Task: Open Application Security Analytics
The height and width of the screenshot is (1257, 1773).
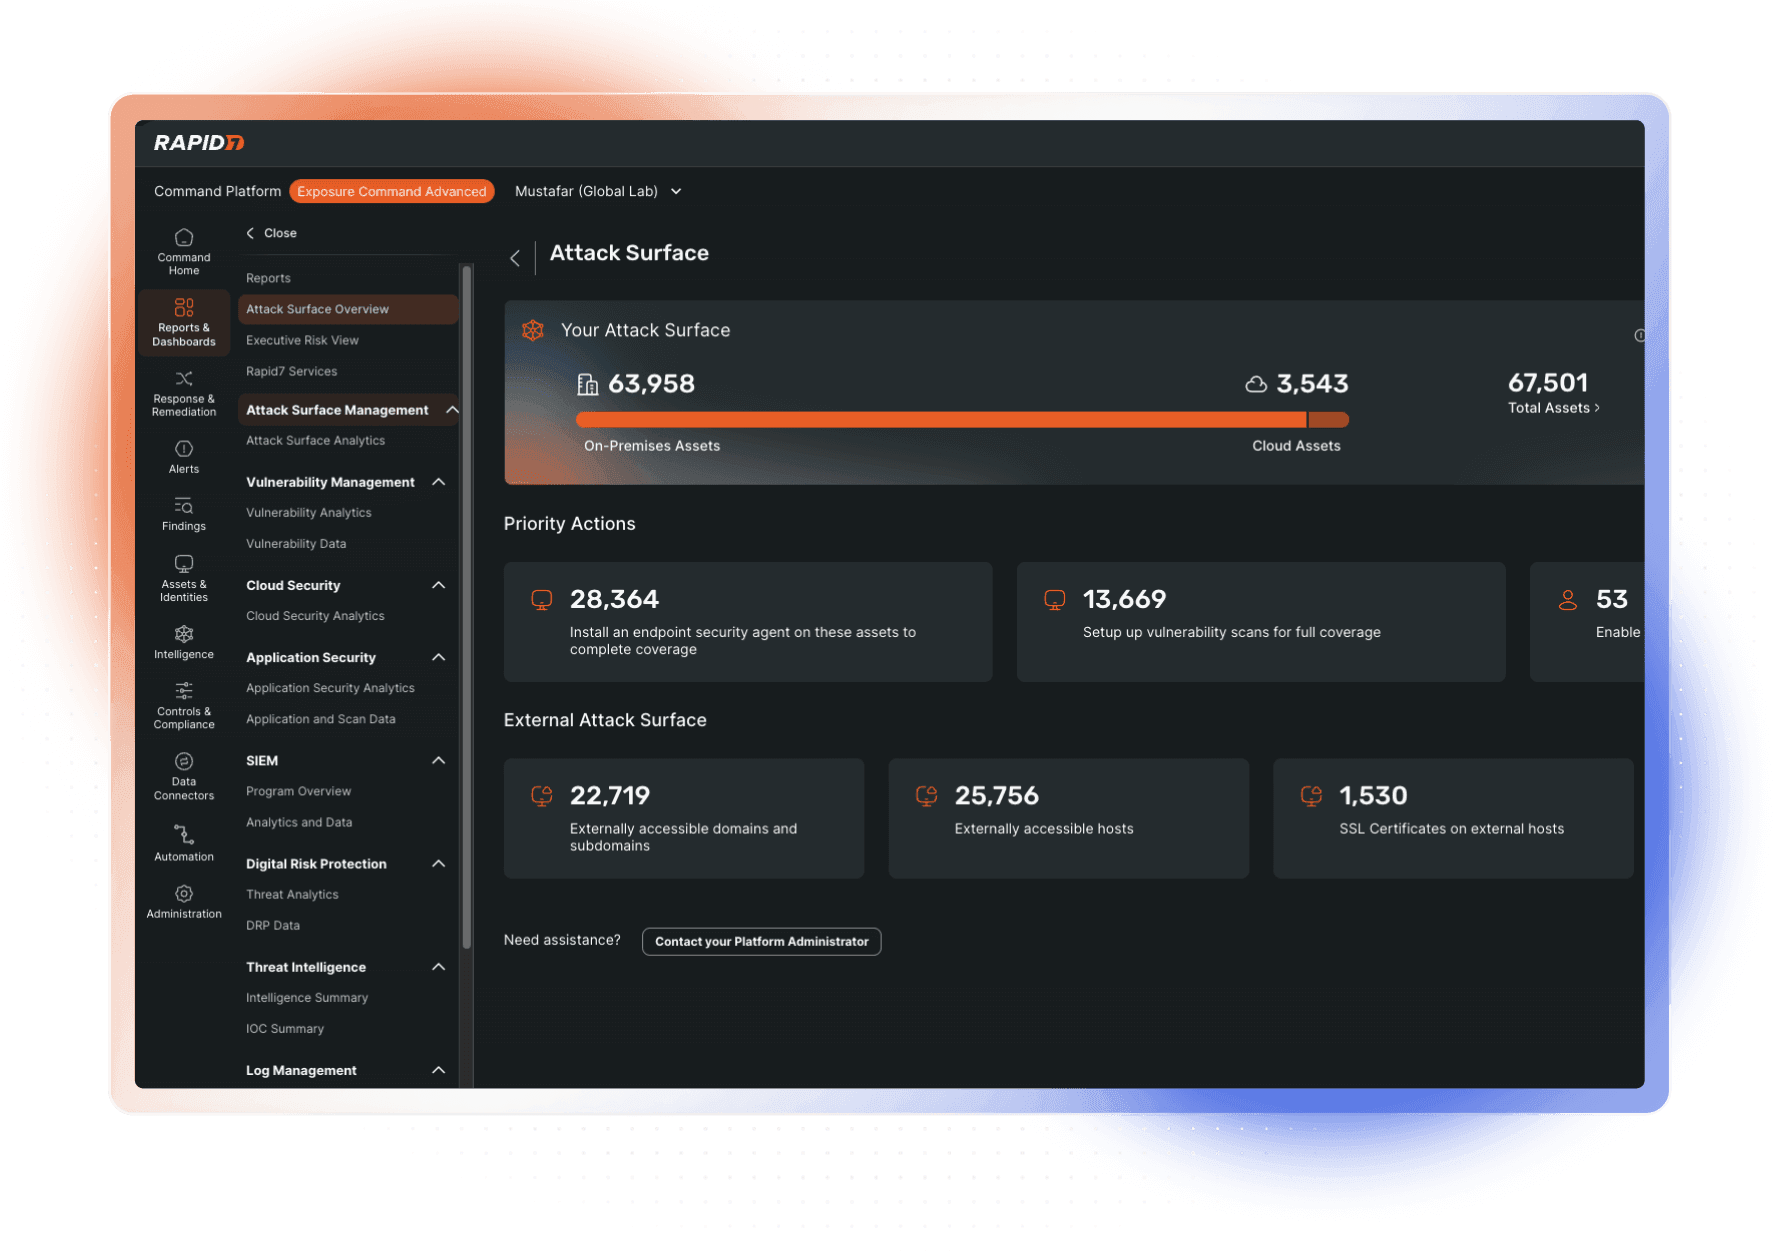Action: click(330, 688)
